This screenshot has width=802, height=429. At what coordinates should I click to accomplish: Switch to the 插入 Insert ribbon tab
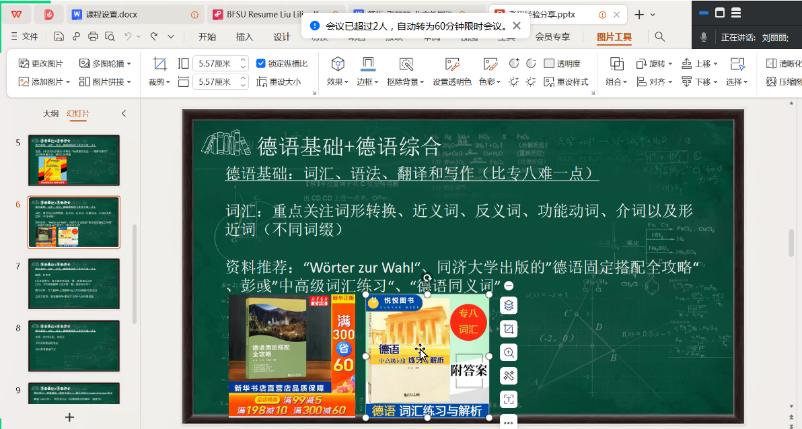[x=244, y=37]
